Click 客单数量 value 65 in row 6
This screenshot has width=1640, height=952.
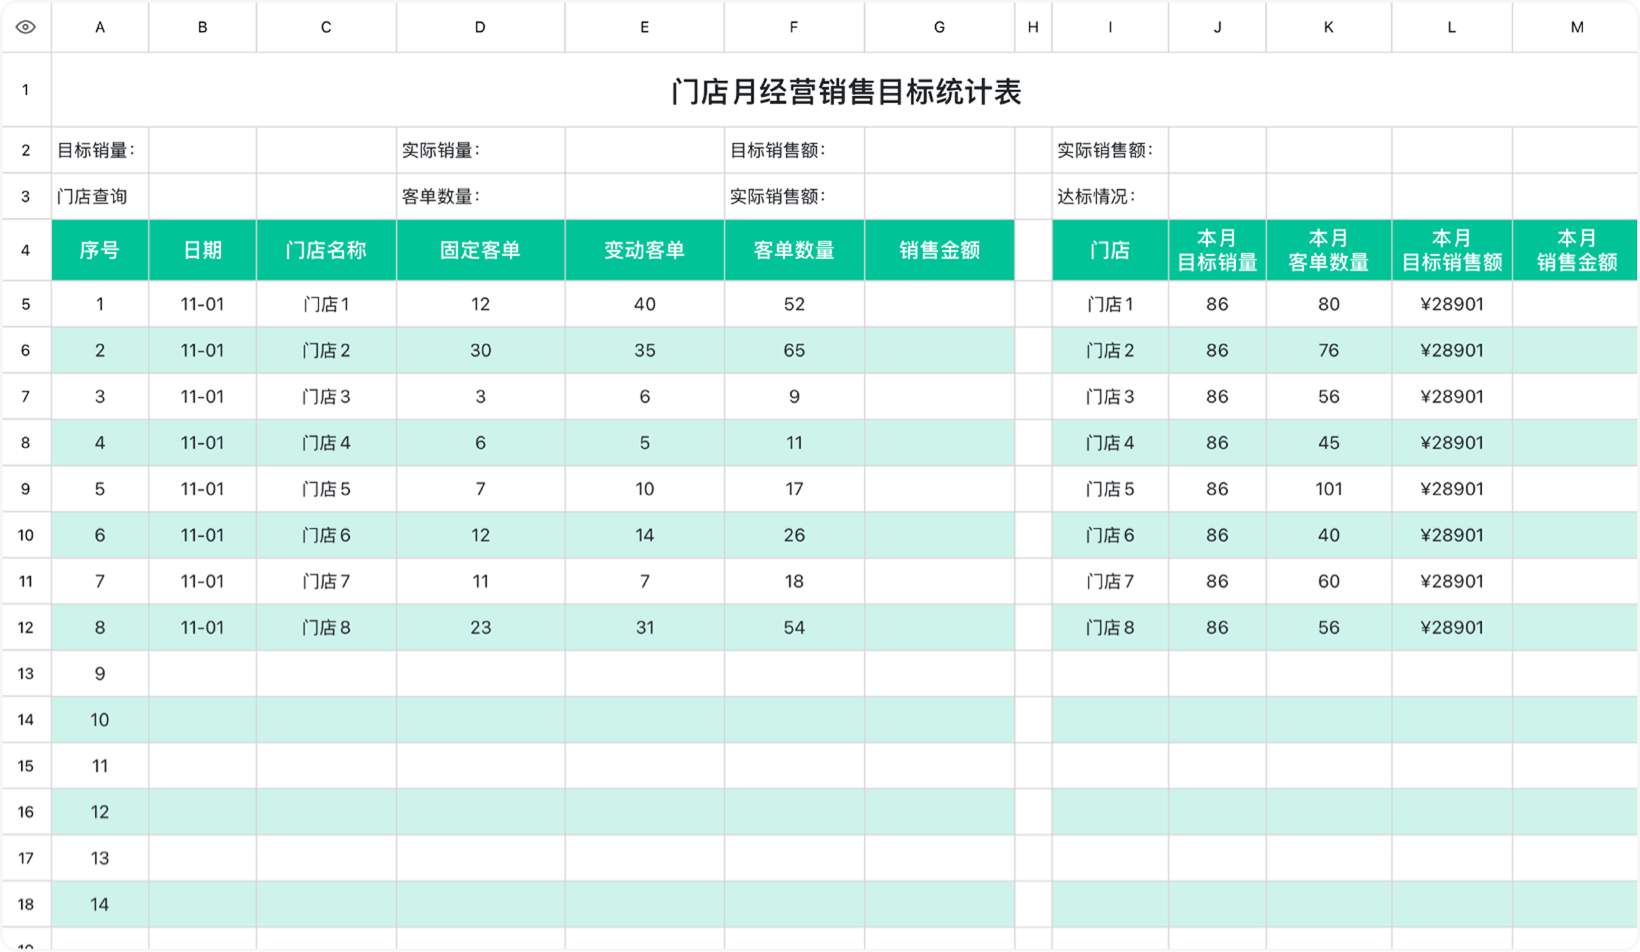click(794, 350)
